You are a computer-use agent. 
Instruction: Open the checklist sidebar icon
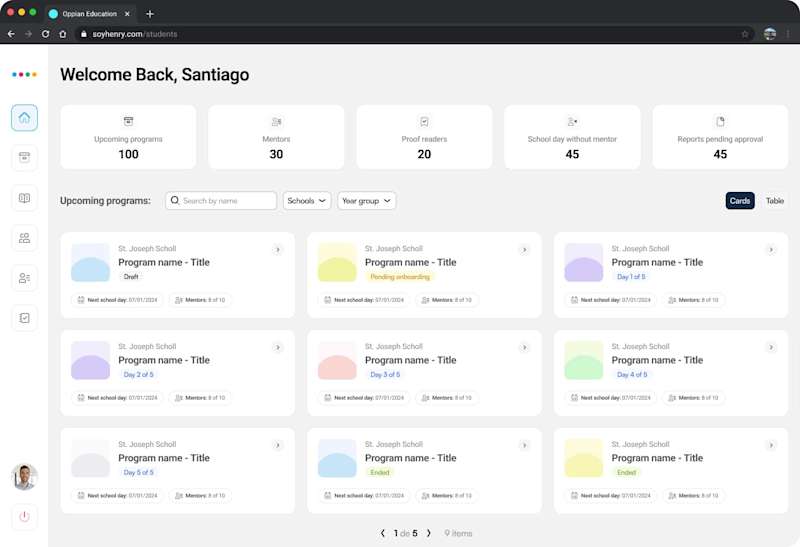[x=24, y=318]
